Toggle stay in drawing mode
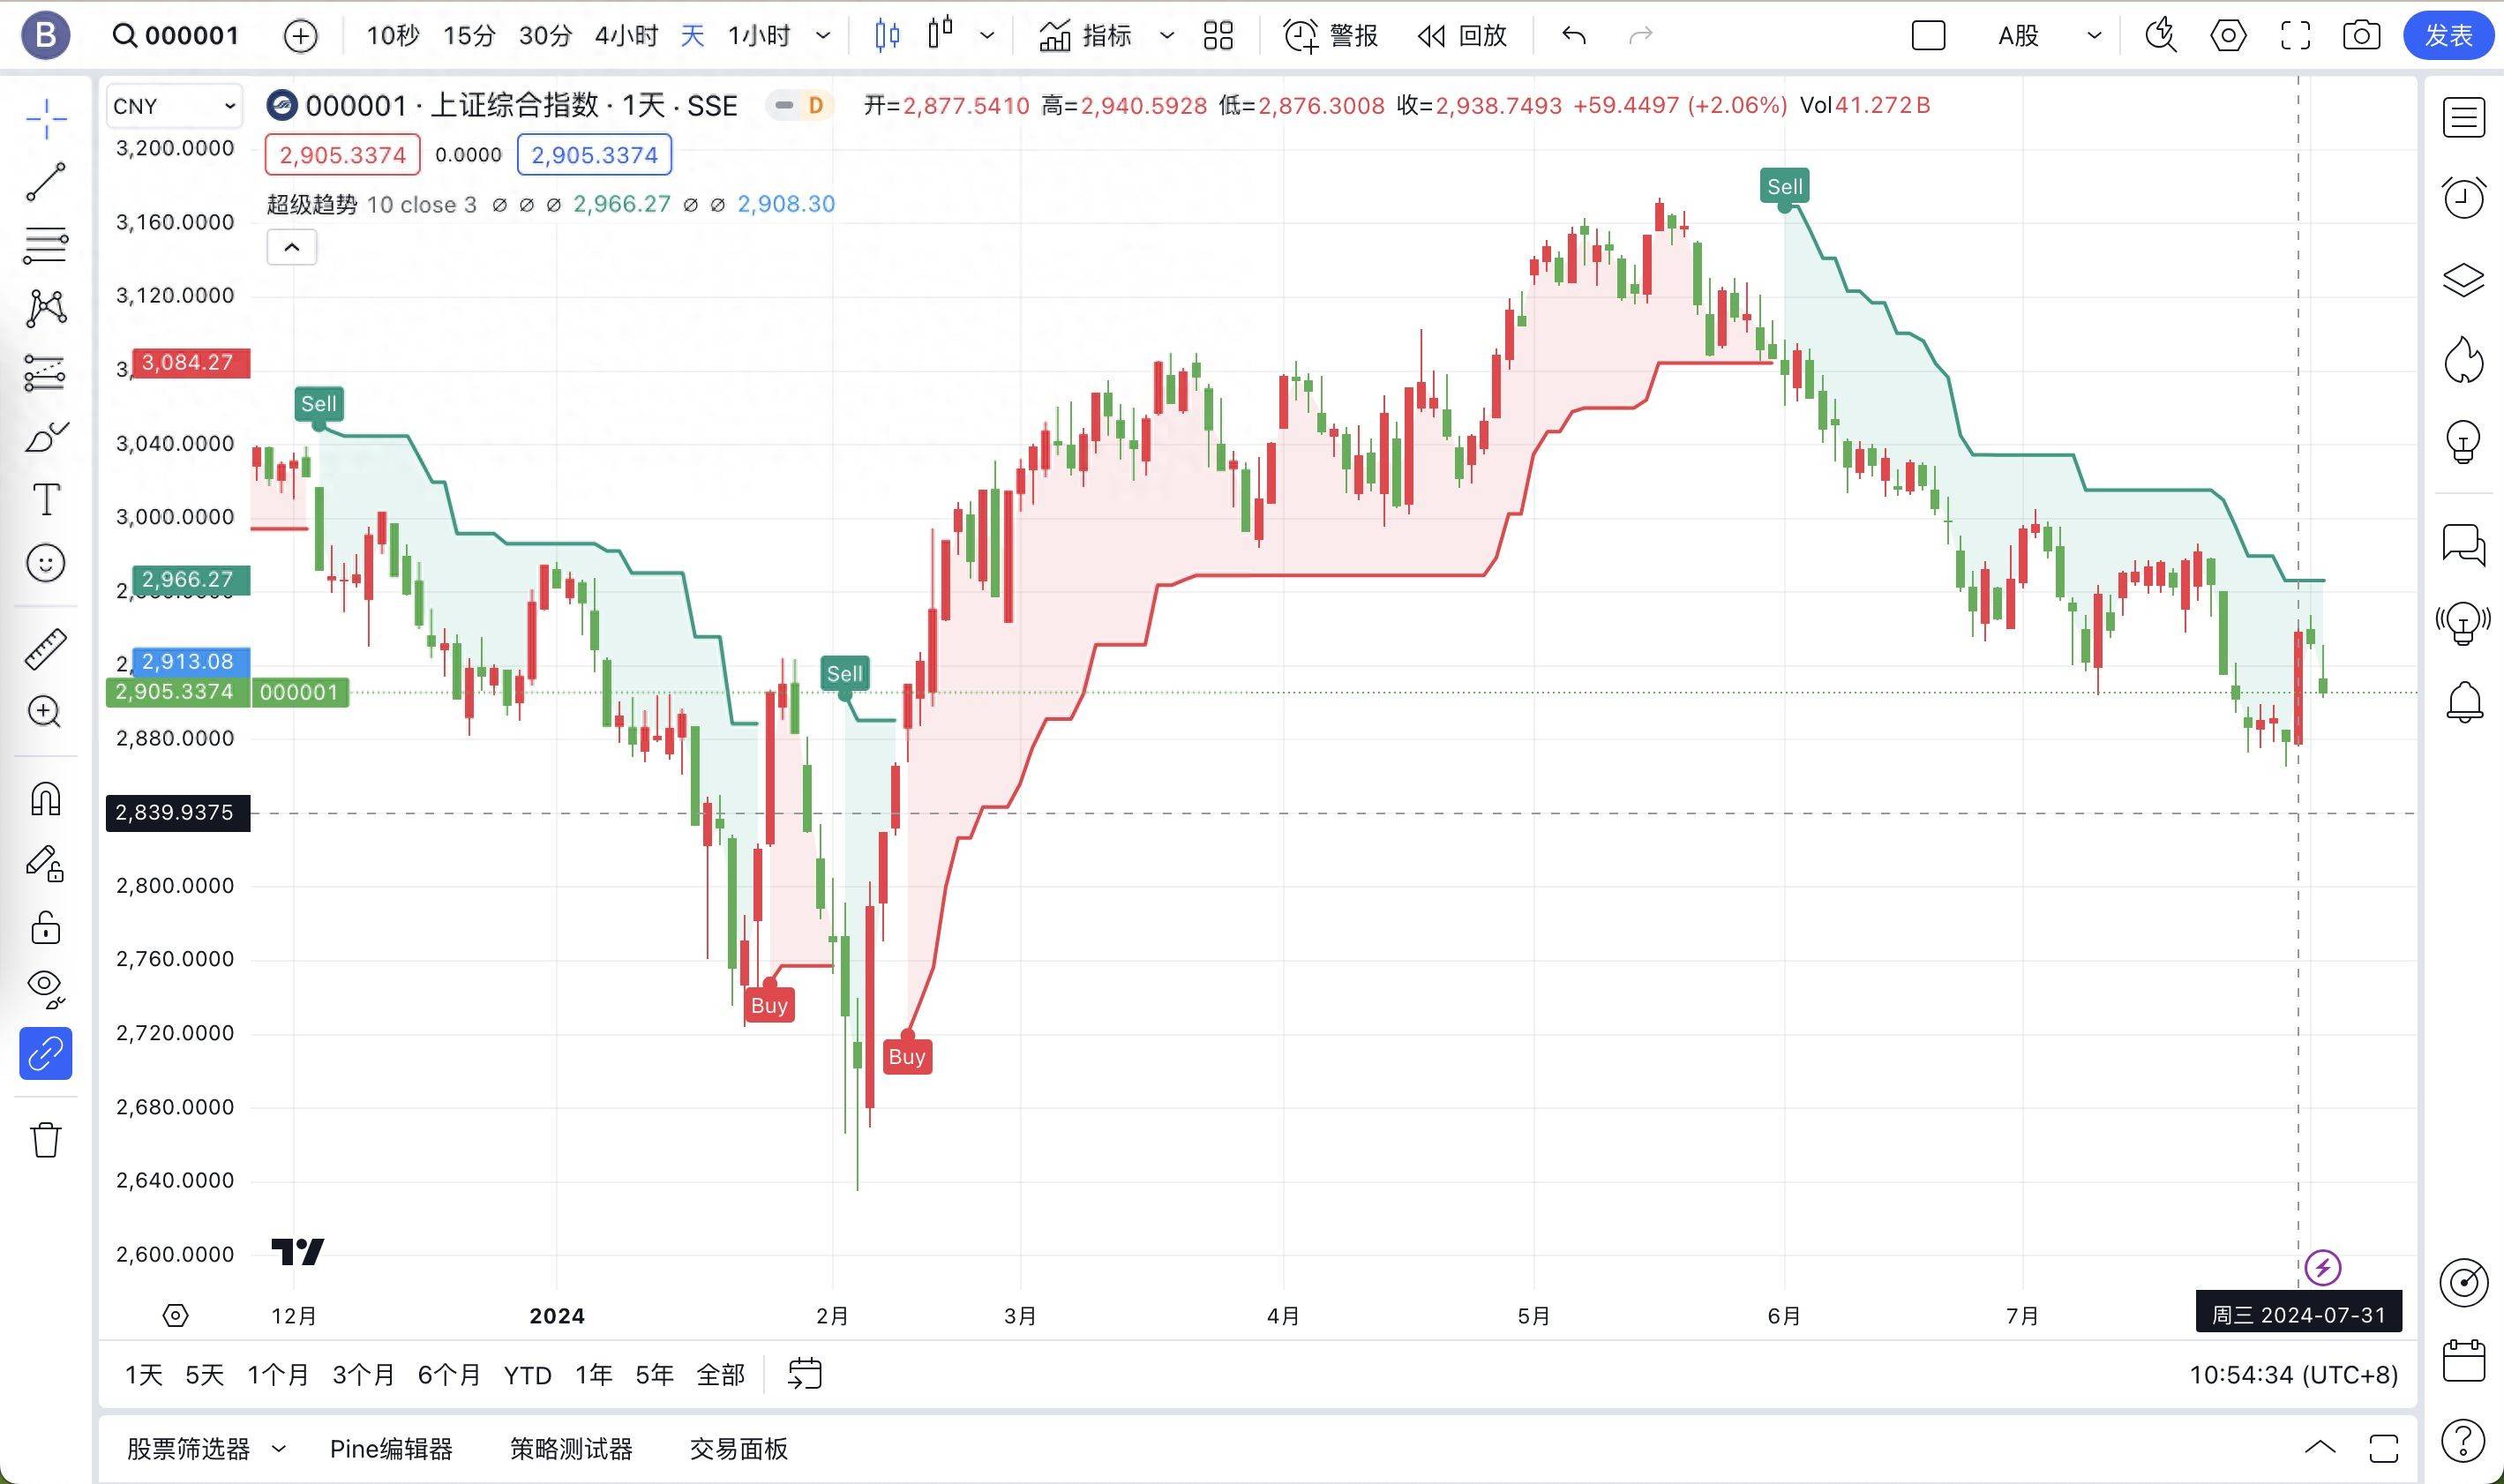This screenshot has height=1484, width=2504. point(46,863)
